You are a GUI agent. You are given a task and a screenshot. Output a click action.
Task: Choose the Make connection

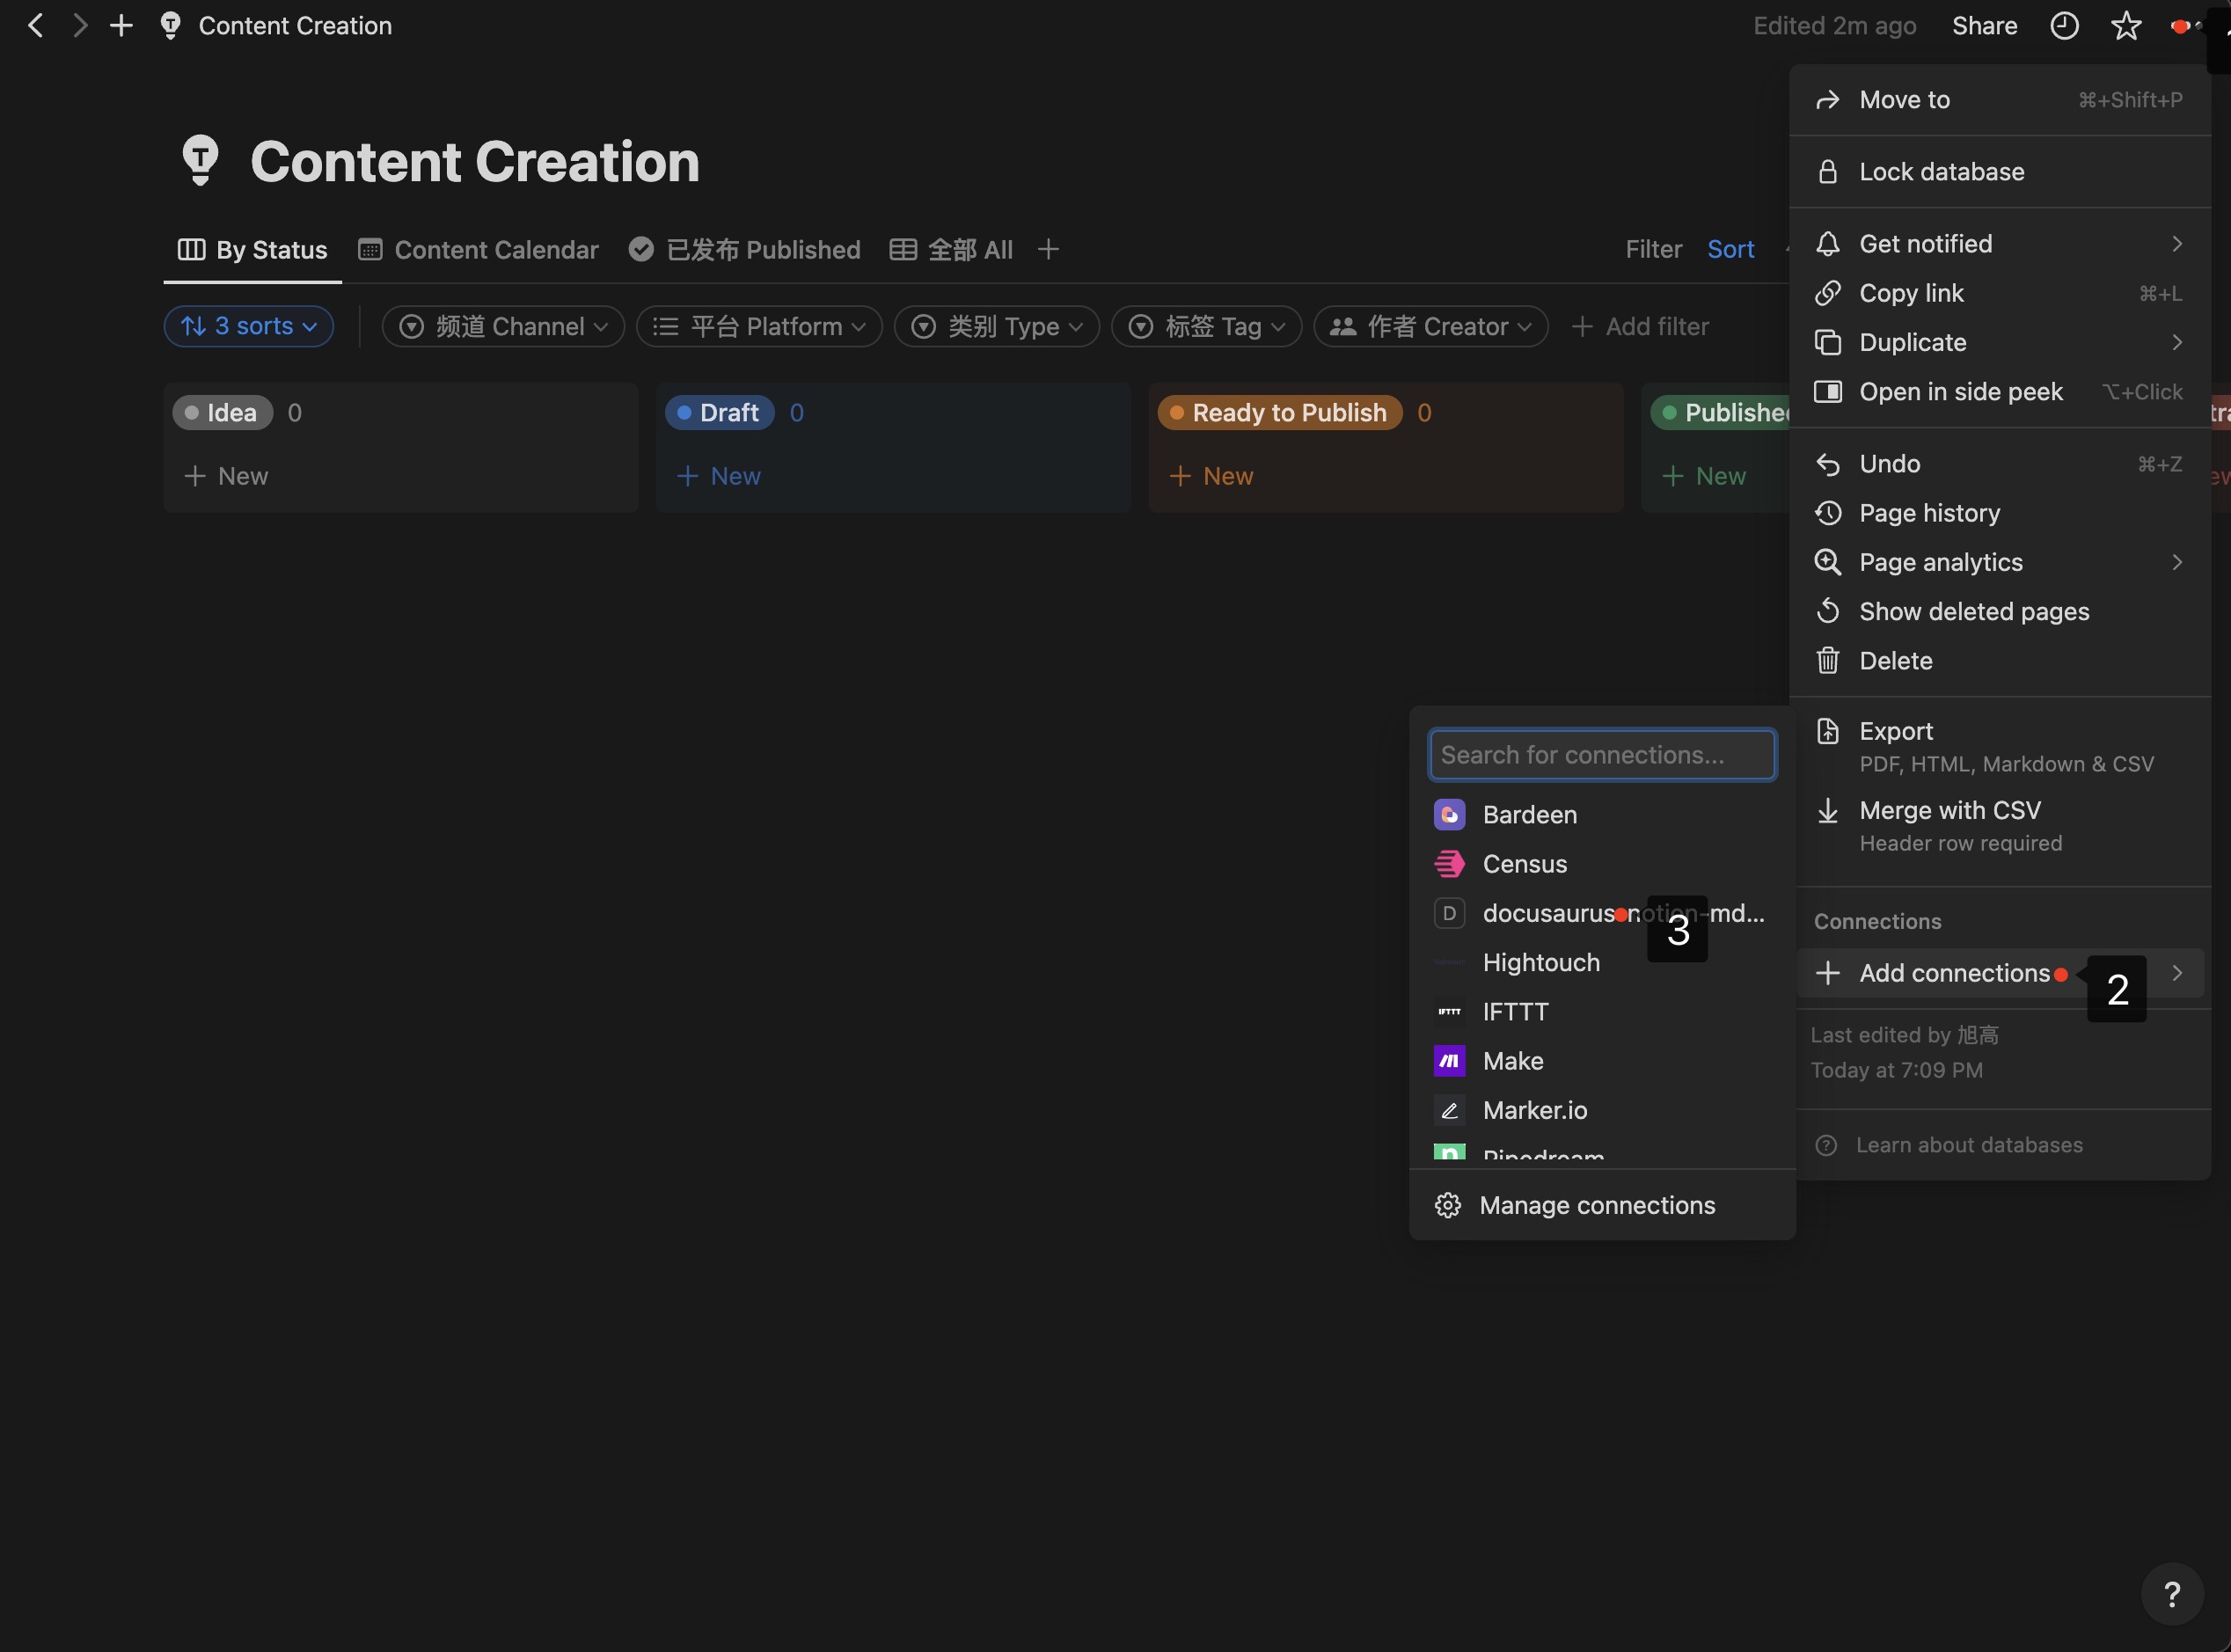tap(1512, 1061)
